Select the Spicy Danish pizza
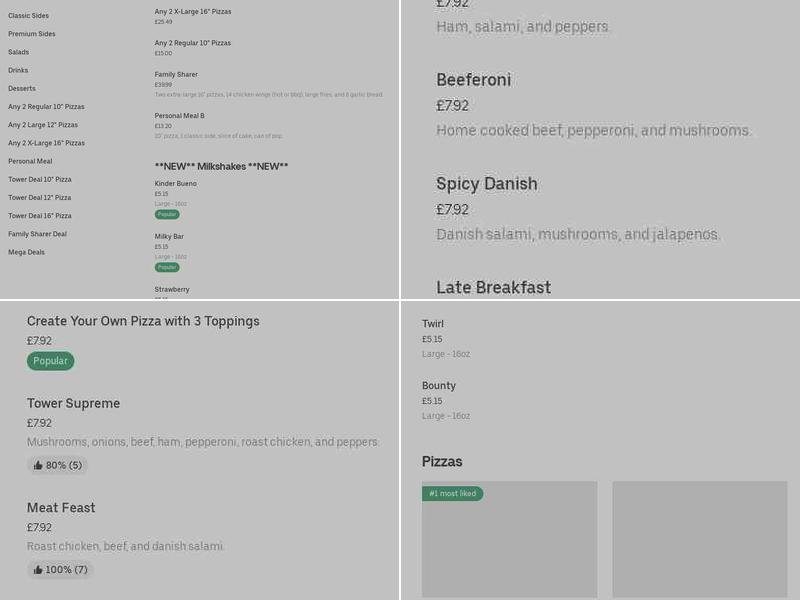 (x=487, y=184)
